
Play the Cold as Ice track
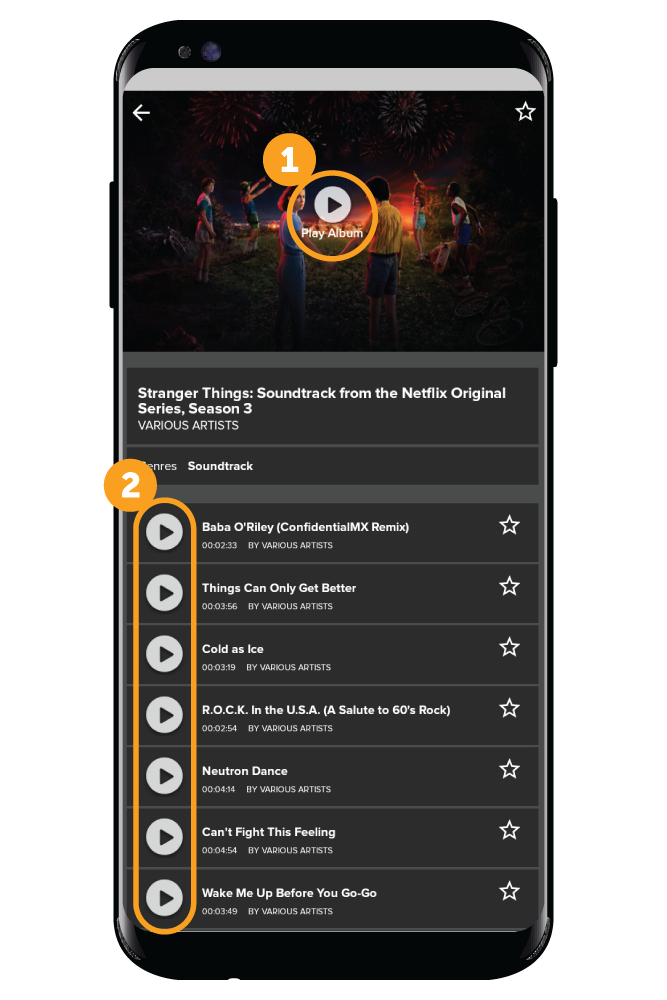pos(165,654)
